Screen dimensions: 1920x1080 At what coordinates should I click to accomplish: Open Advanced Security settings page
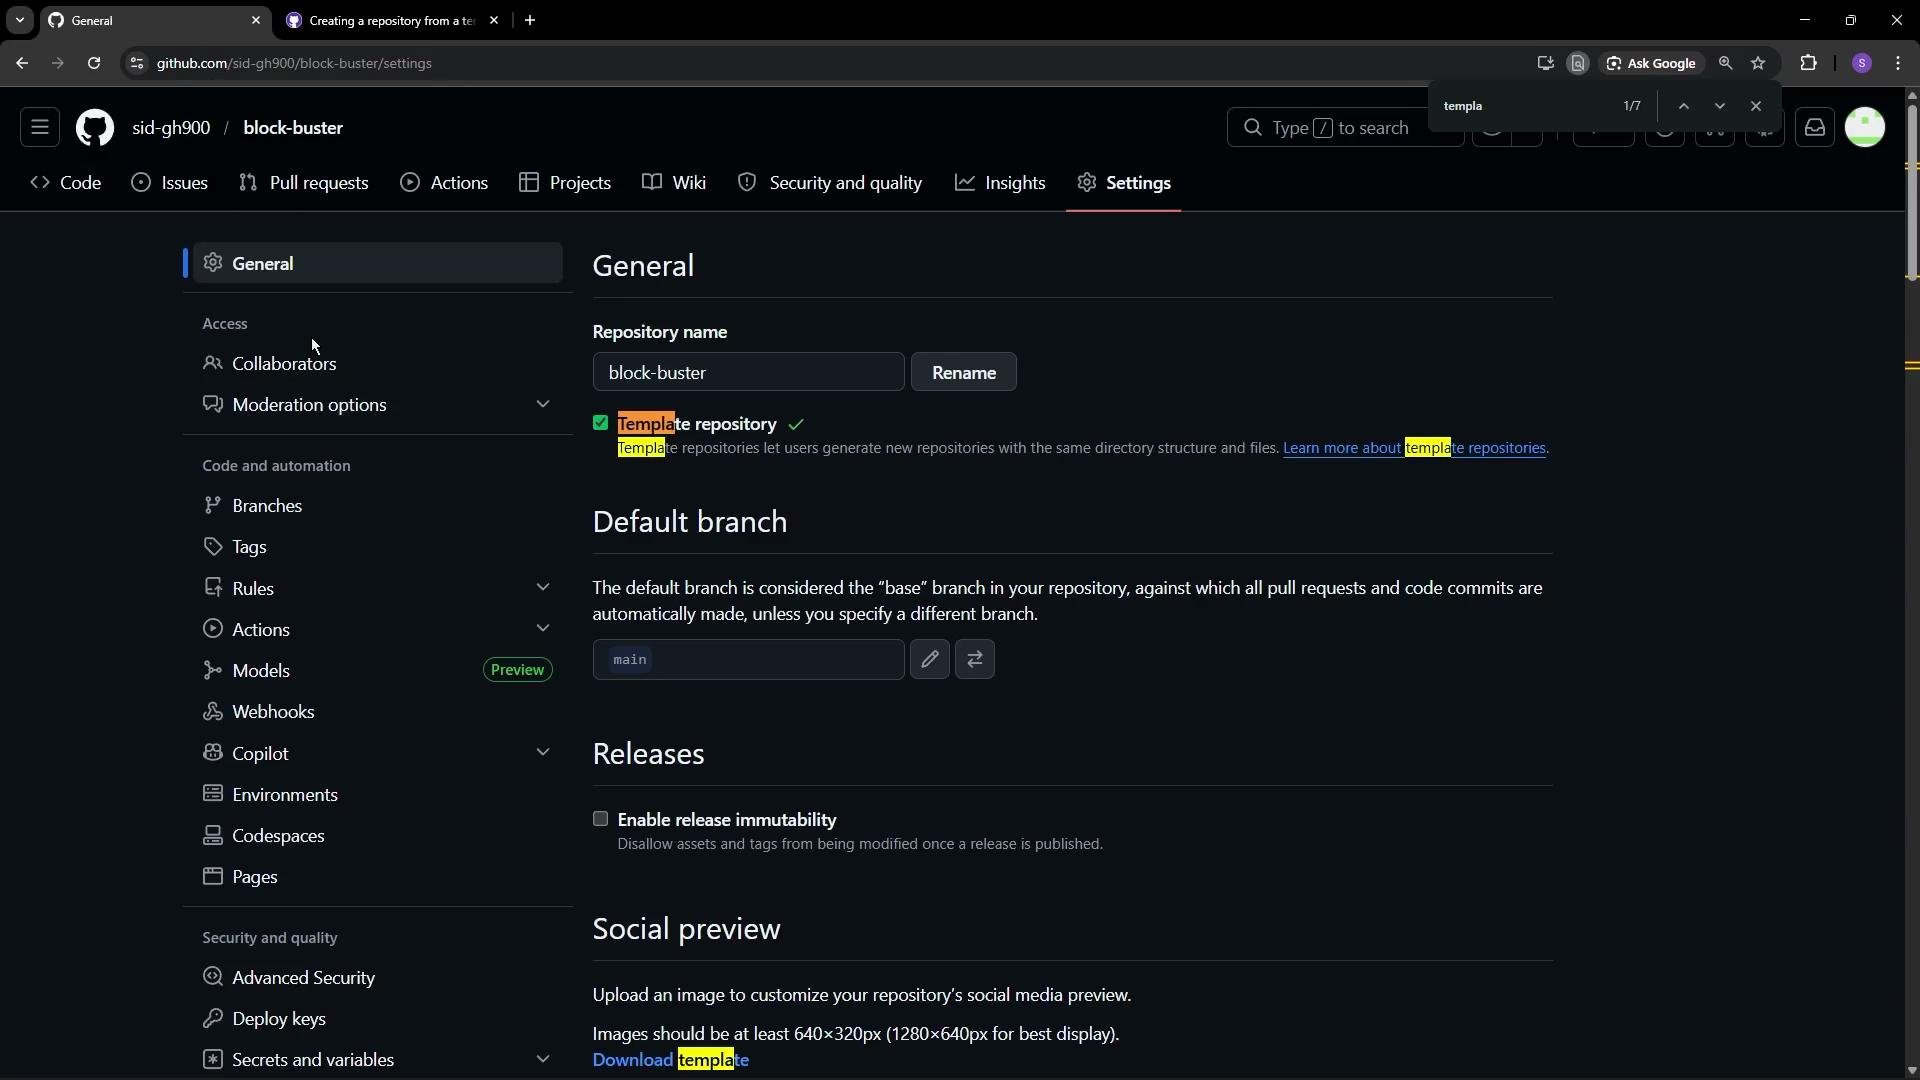pos(377,977)
